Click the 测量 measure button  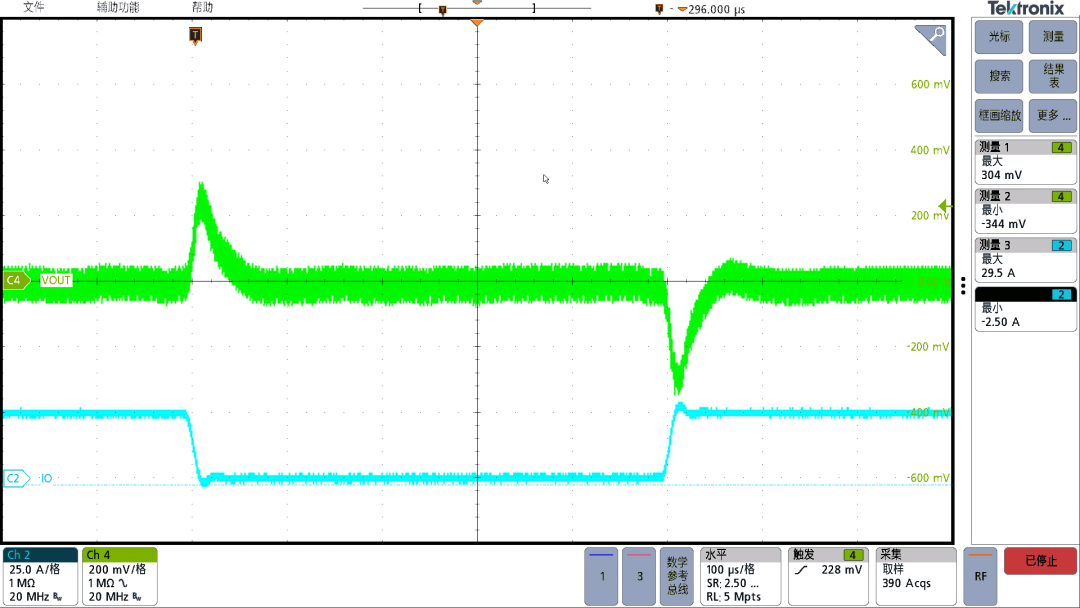tap(1053, 36)
